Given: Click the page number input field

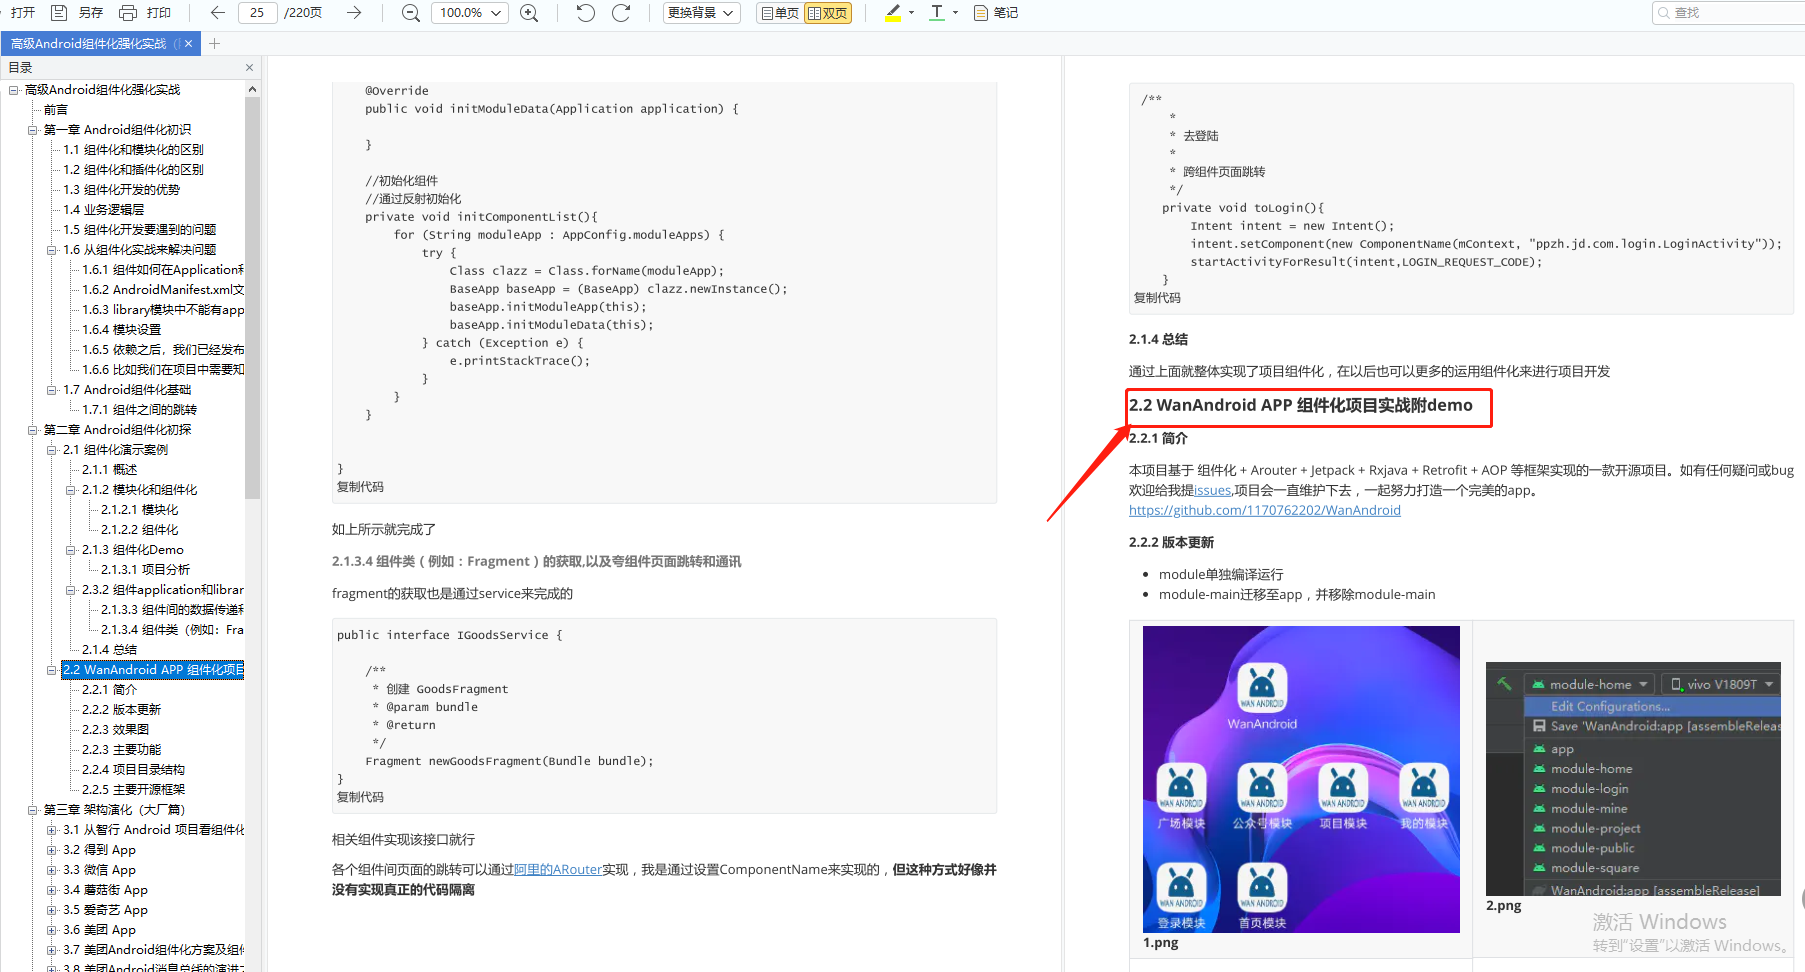Looking at the screenshot, I should (x=258, y=13).
